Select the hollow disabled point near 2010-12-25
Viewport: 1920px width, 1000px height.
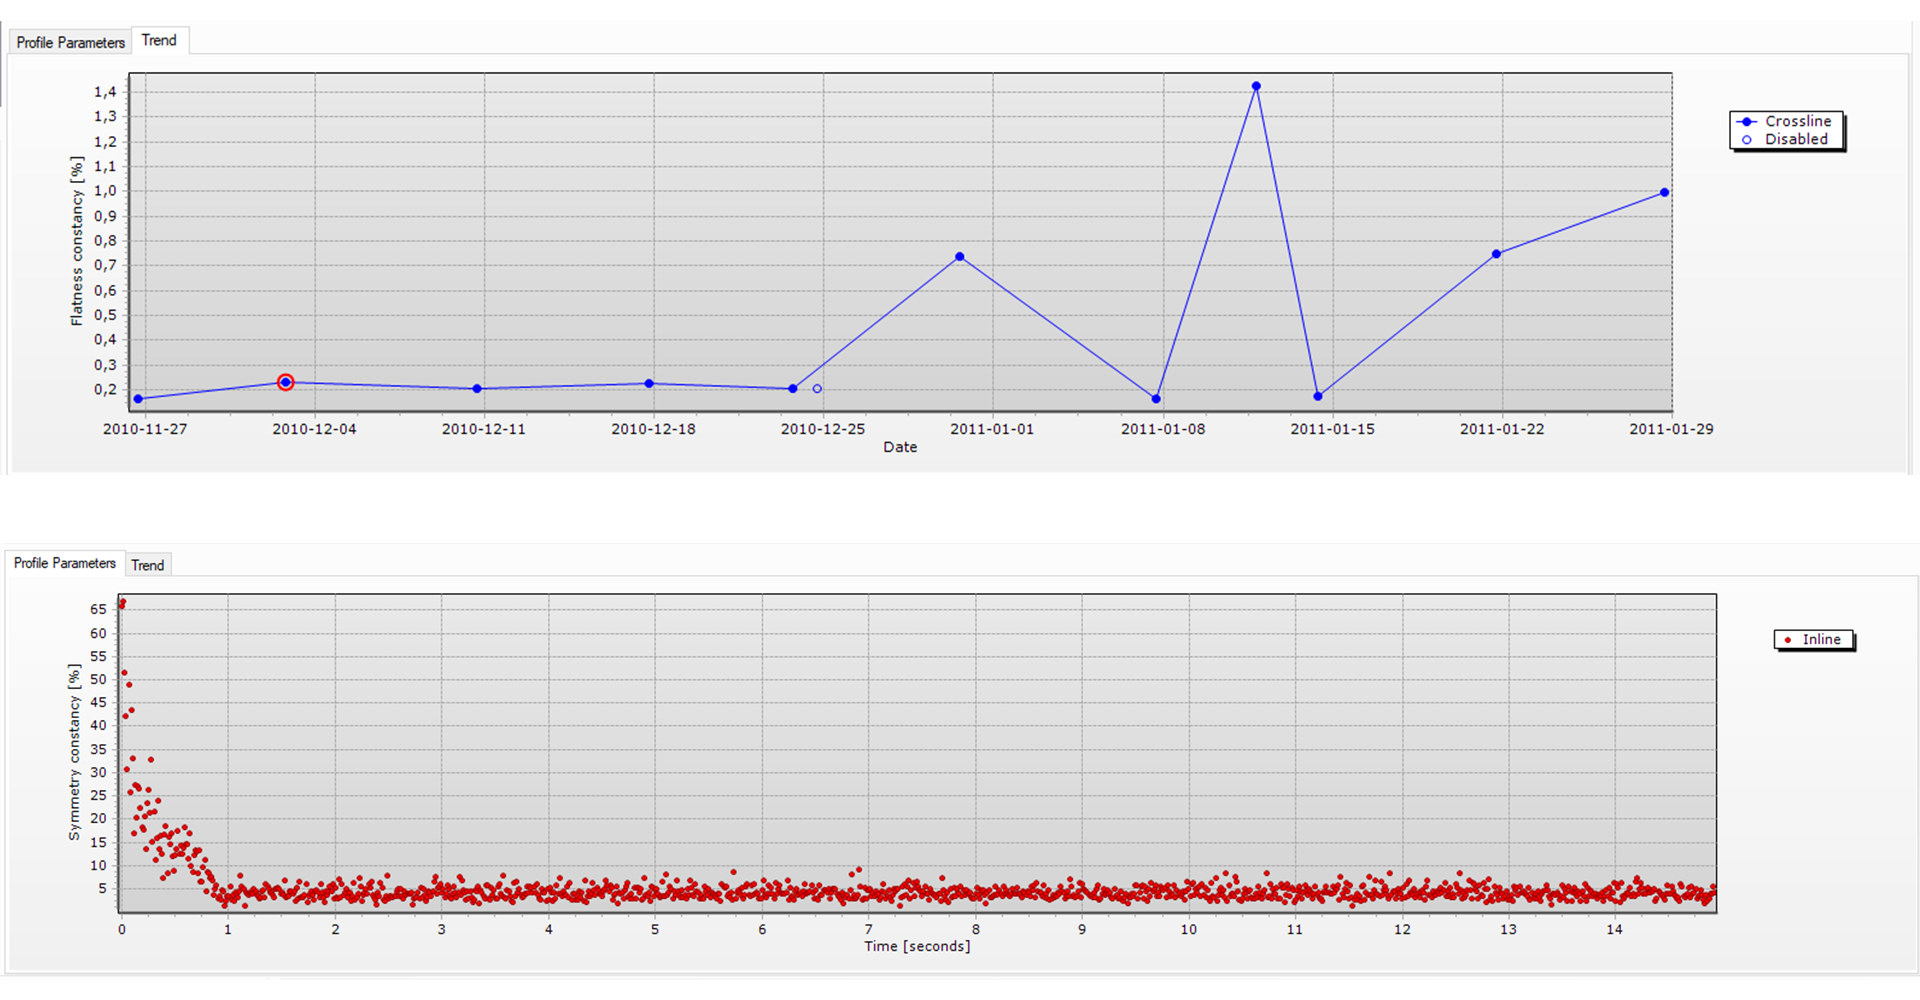click(x=817, y=389)
